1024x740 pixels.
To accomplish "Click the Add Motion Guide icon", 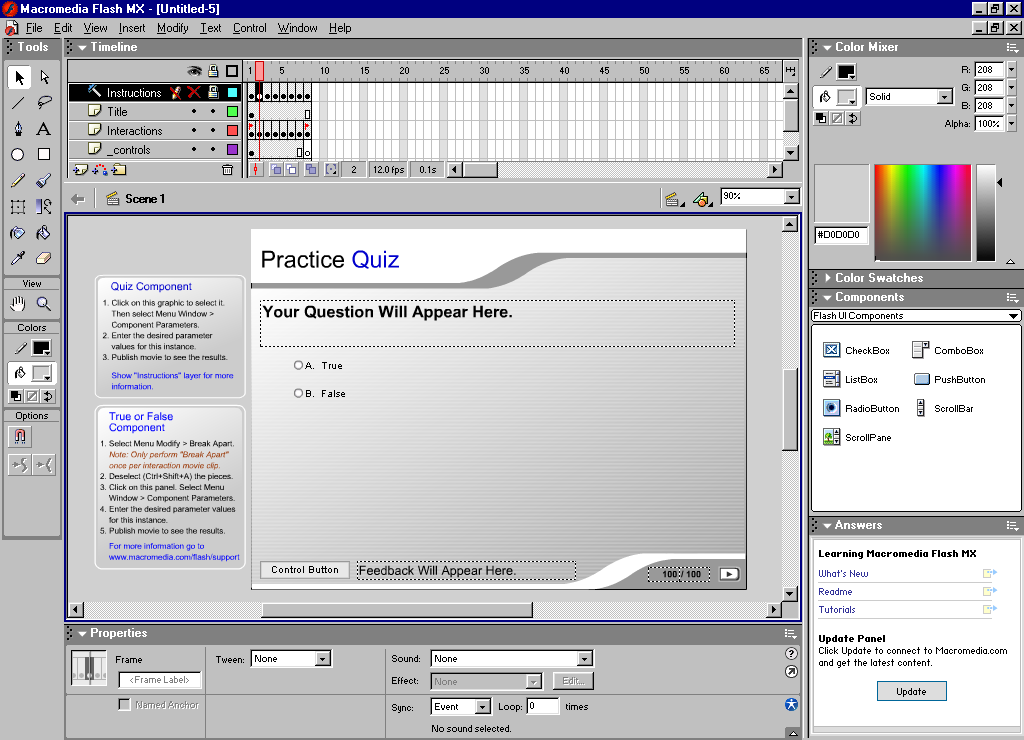I will (99, 170).
